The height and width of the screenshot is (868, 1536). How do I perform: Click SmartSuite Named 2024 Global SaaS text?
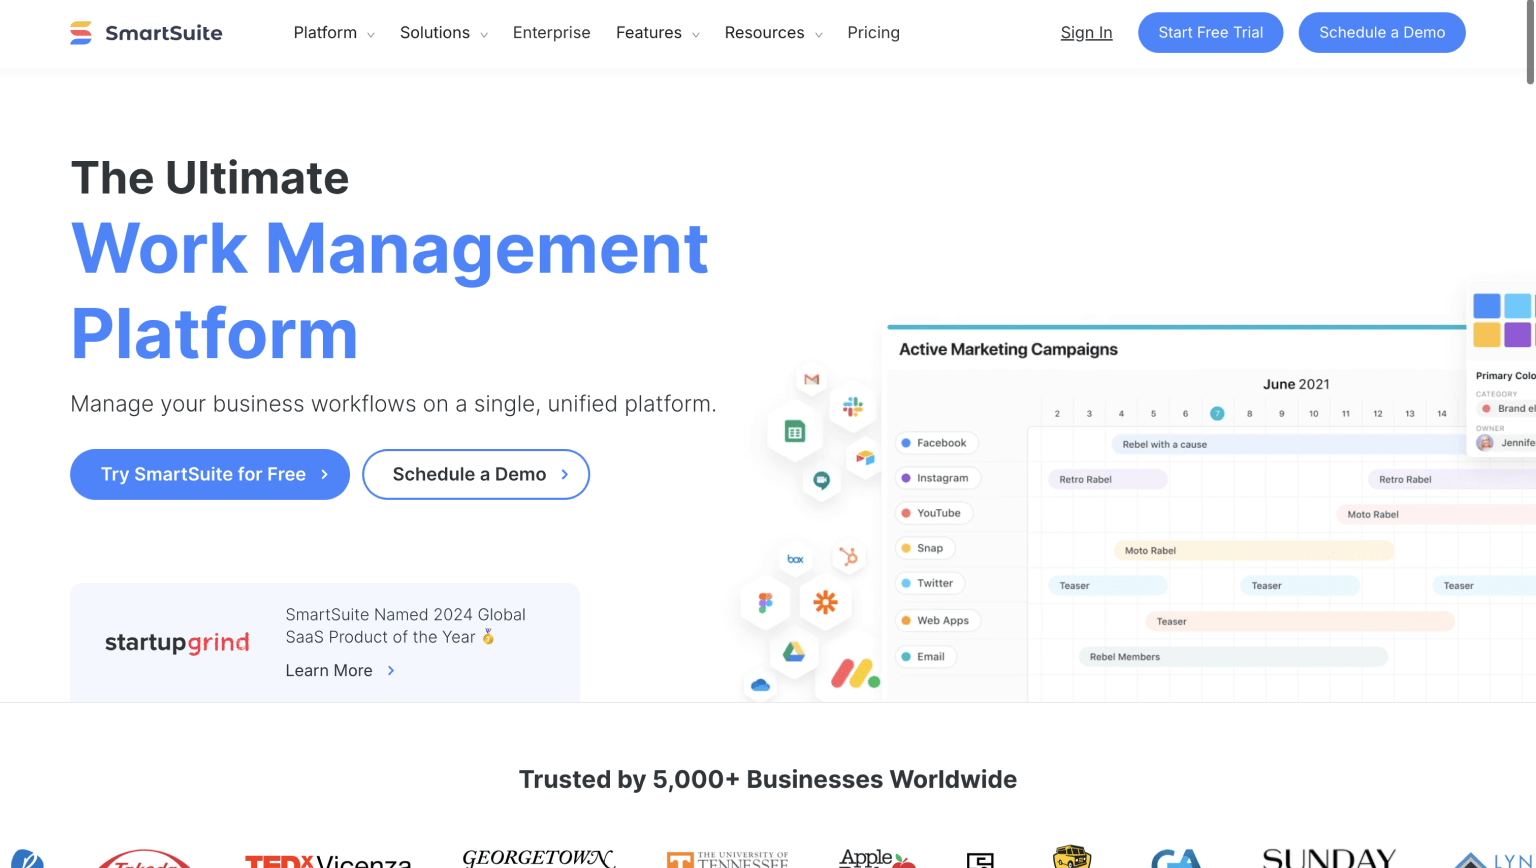[x=405, y=626]
